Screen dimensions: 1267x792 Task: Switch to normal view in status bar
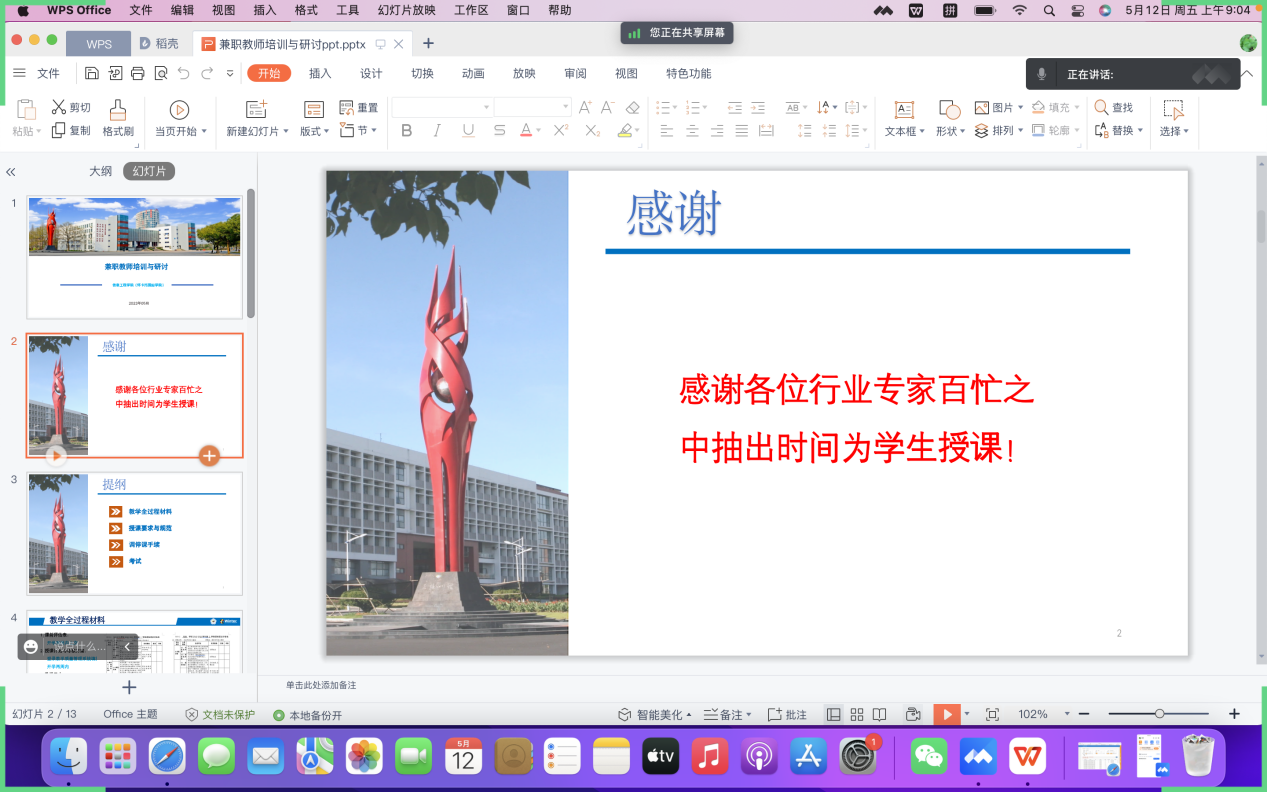click(834, 714)
